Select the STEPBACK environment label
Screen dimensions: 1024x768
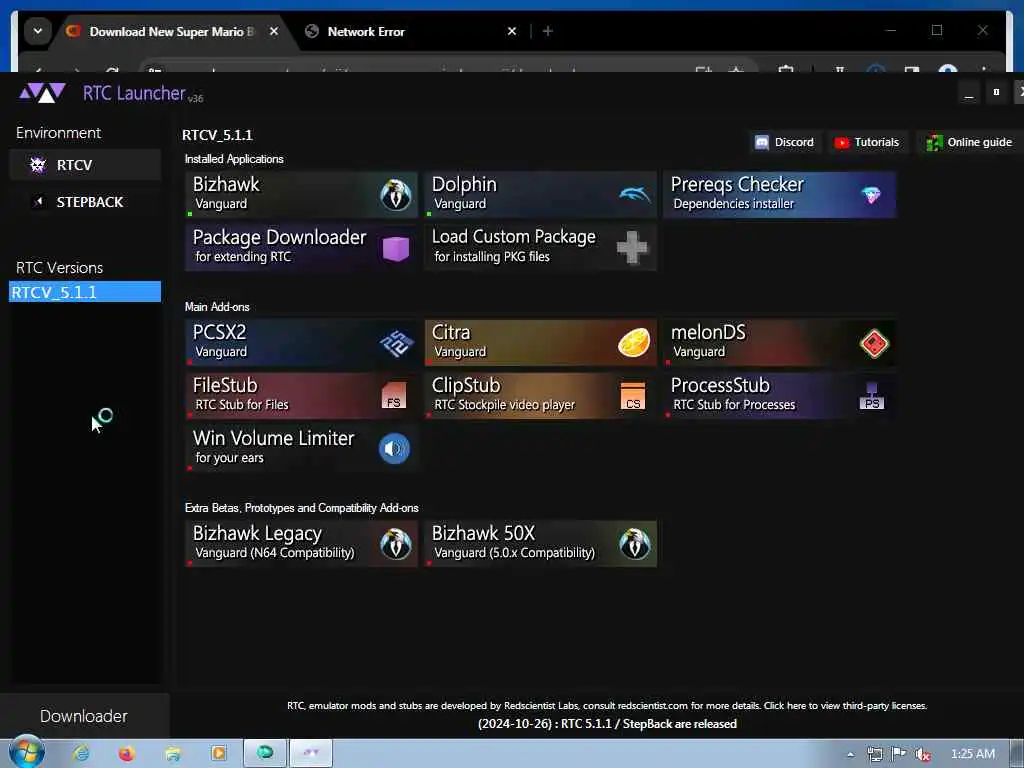pyautogui.click(x=90, y=202)
